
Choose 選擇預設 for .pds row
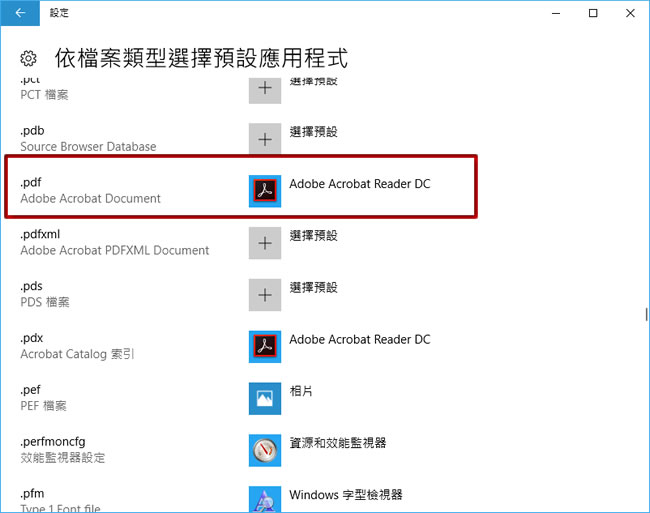point(313,287)
